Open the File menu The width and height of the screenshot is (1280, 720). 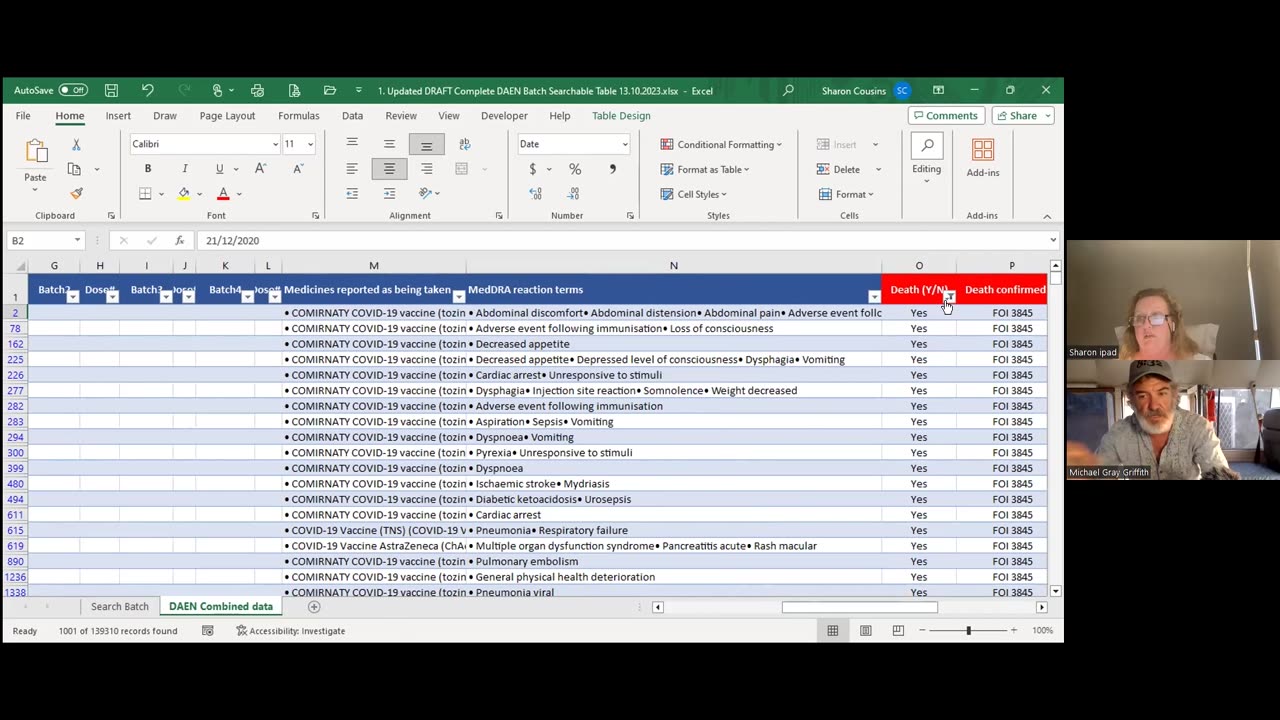coord(23,115)
